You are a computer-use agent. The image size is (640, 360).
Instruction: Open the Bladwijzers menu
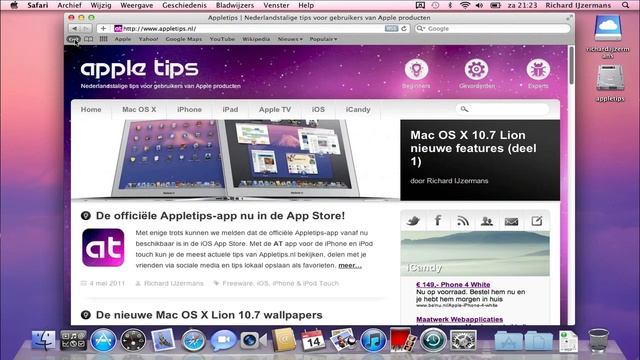pyautogui.click(x=235, y=5)
